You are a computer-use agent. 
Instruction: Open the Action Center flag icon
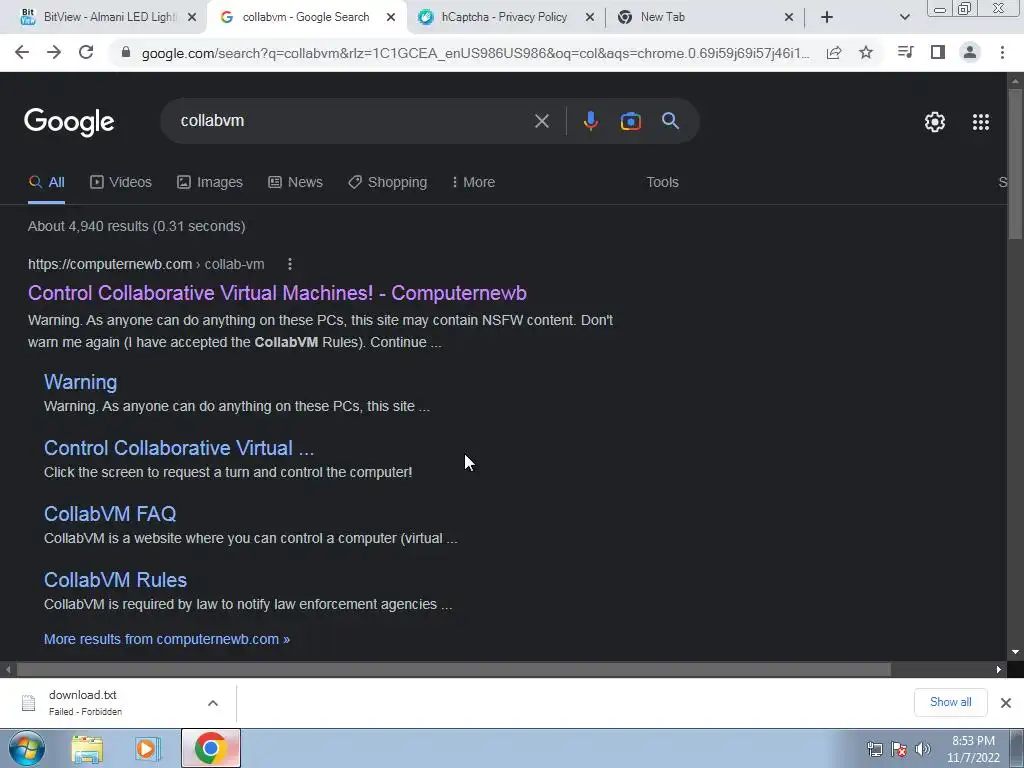click(899, 749)
